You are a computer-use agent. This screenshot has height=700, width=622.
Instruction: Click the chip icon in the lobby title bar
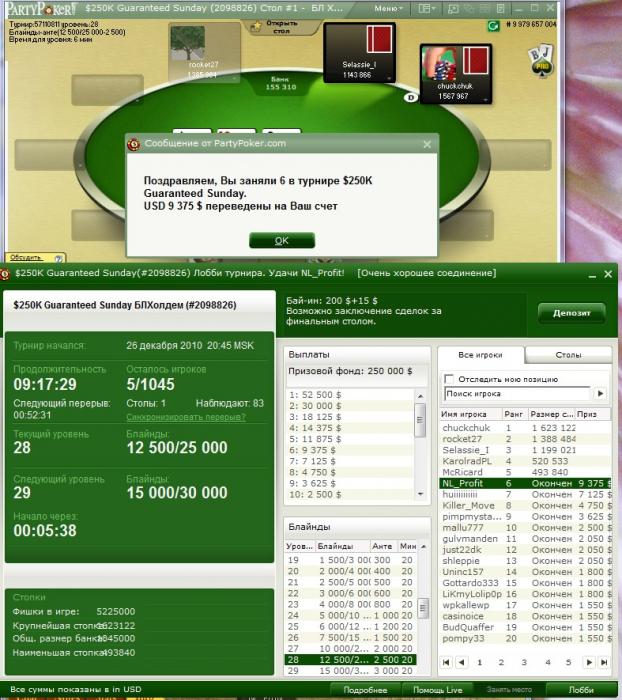click(x=5, y=274)
